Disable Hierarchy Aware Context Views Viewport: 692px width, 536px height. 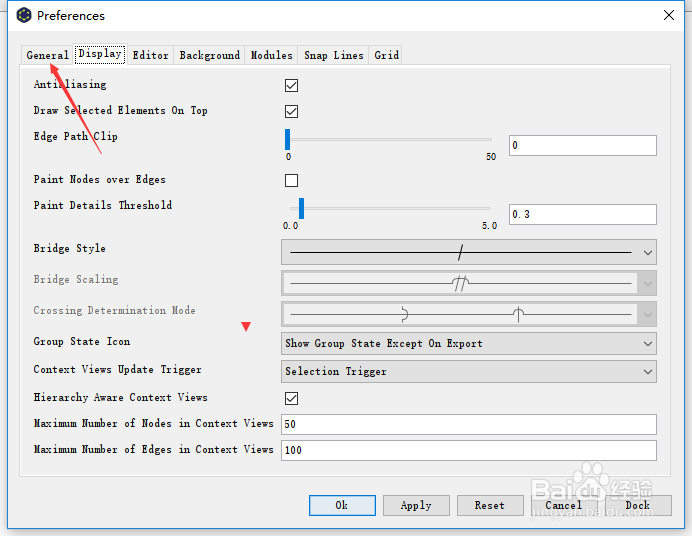pos(291,398)
